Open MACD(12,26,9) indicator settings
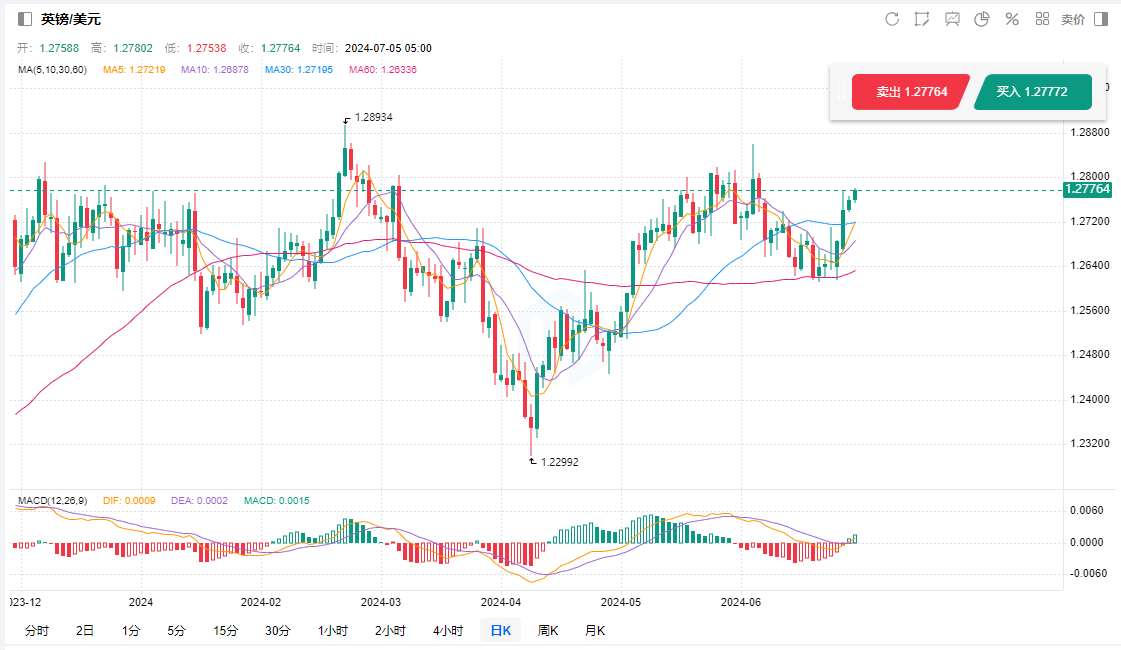1121x650 pixels. coord(52,500)
